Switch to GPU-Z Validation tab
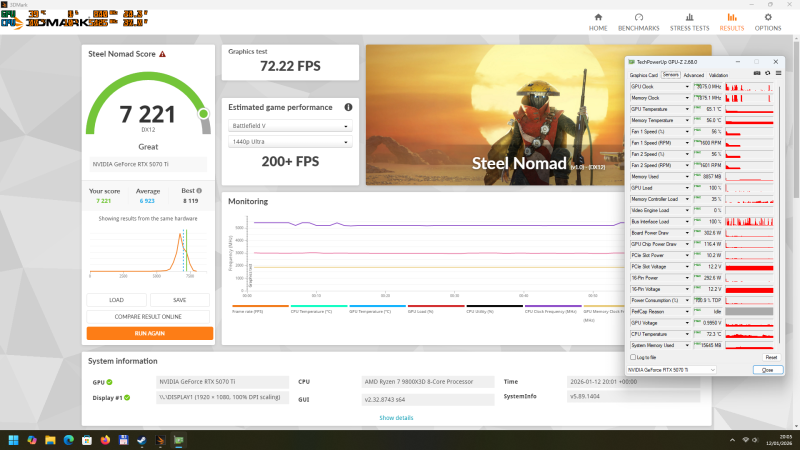 [718, 75]
